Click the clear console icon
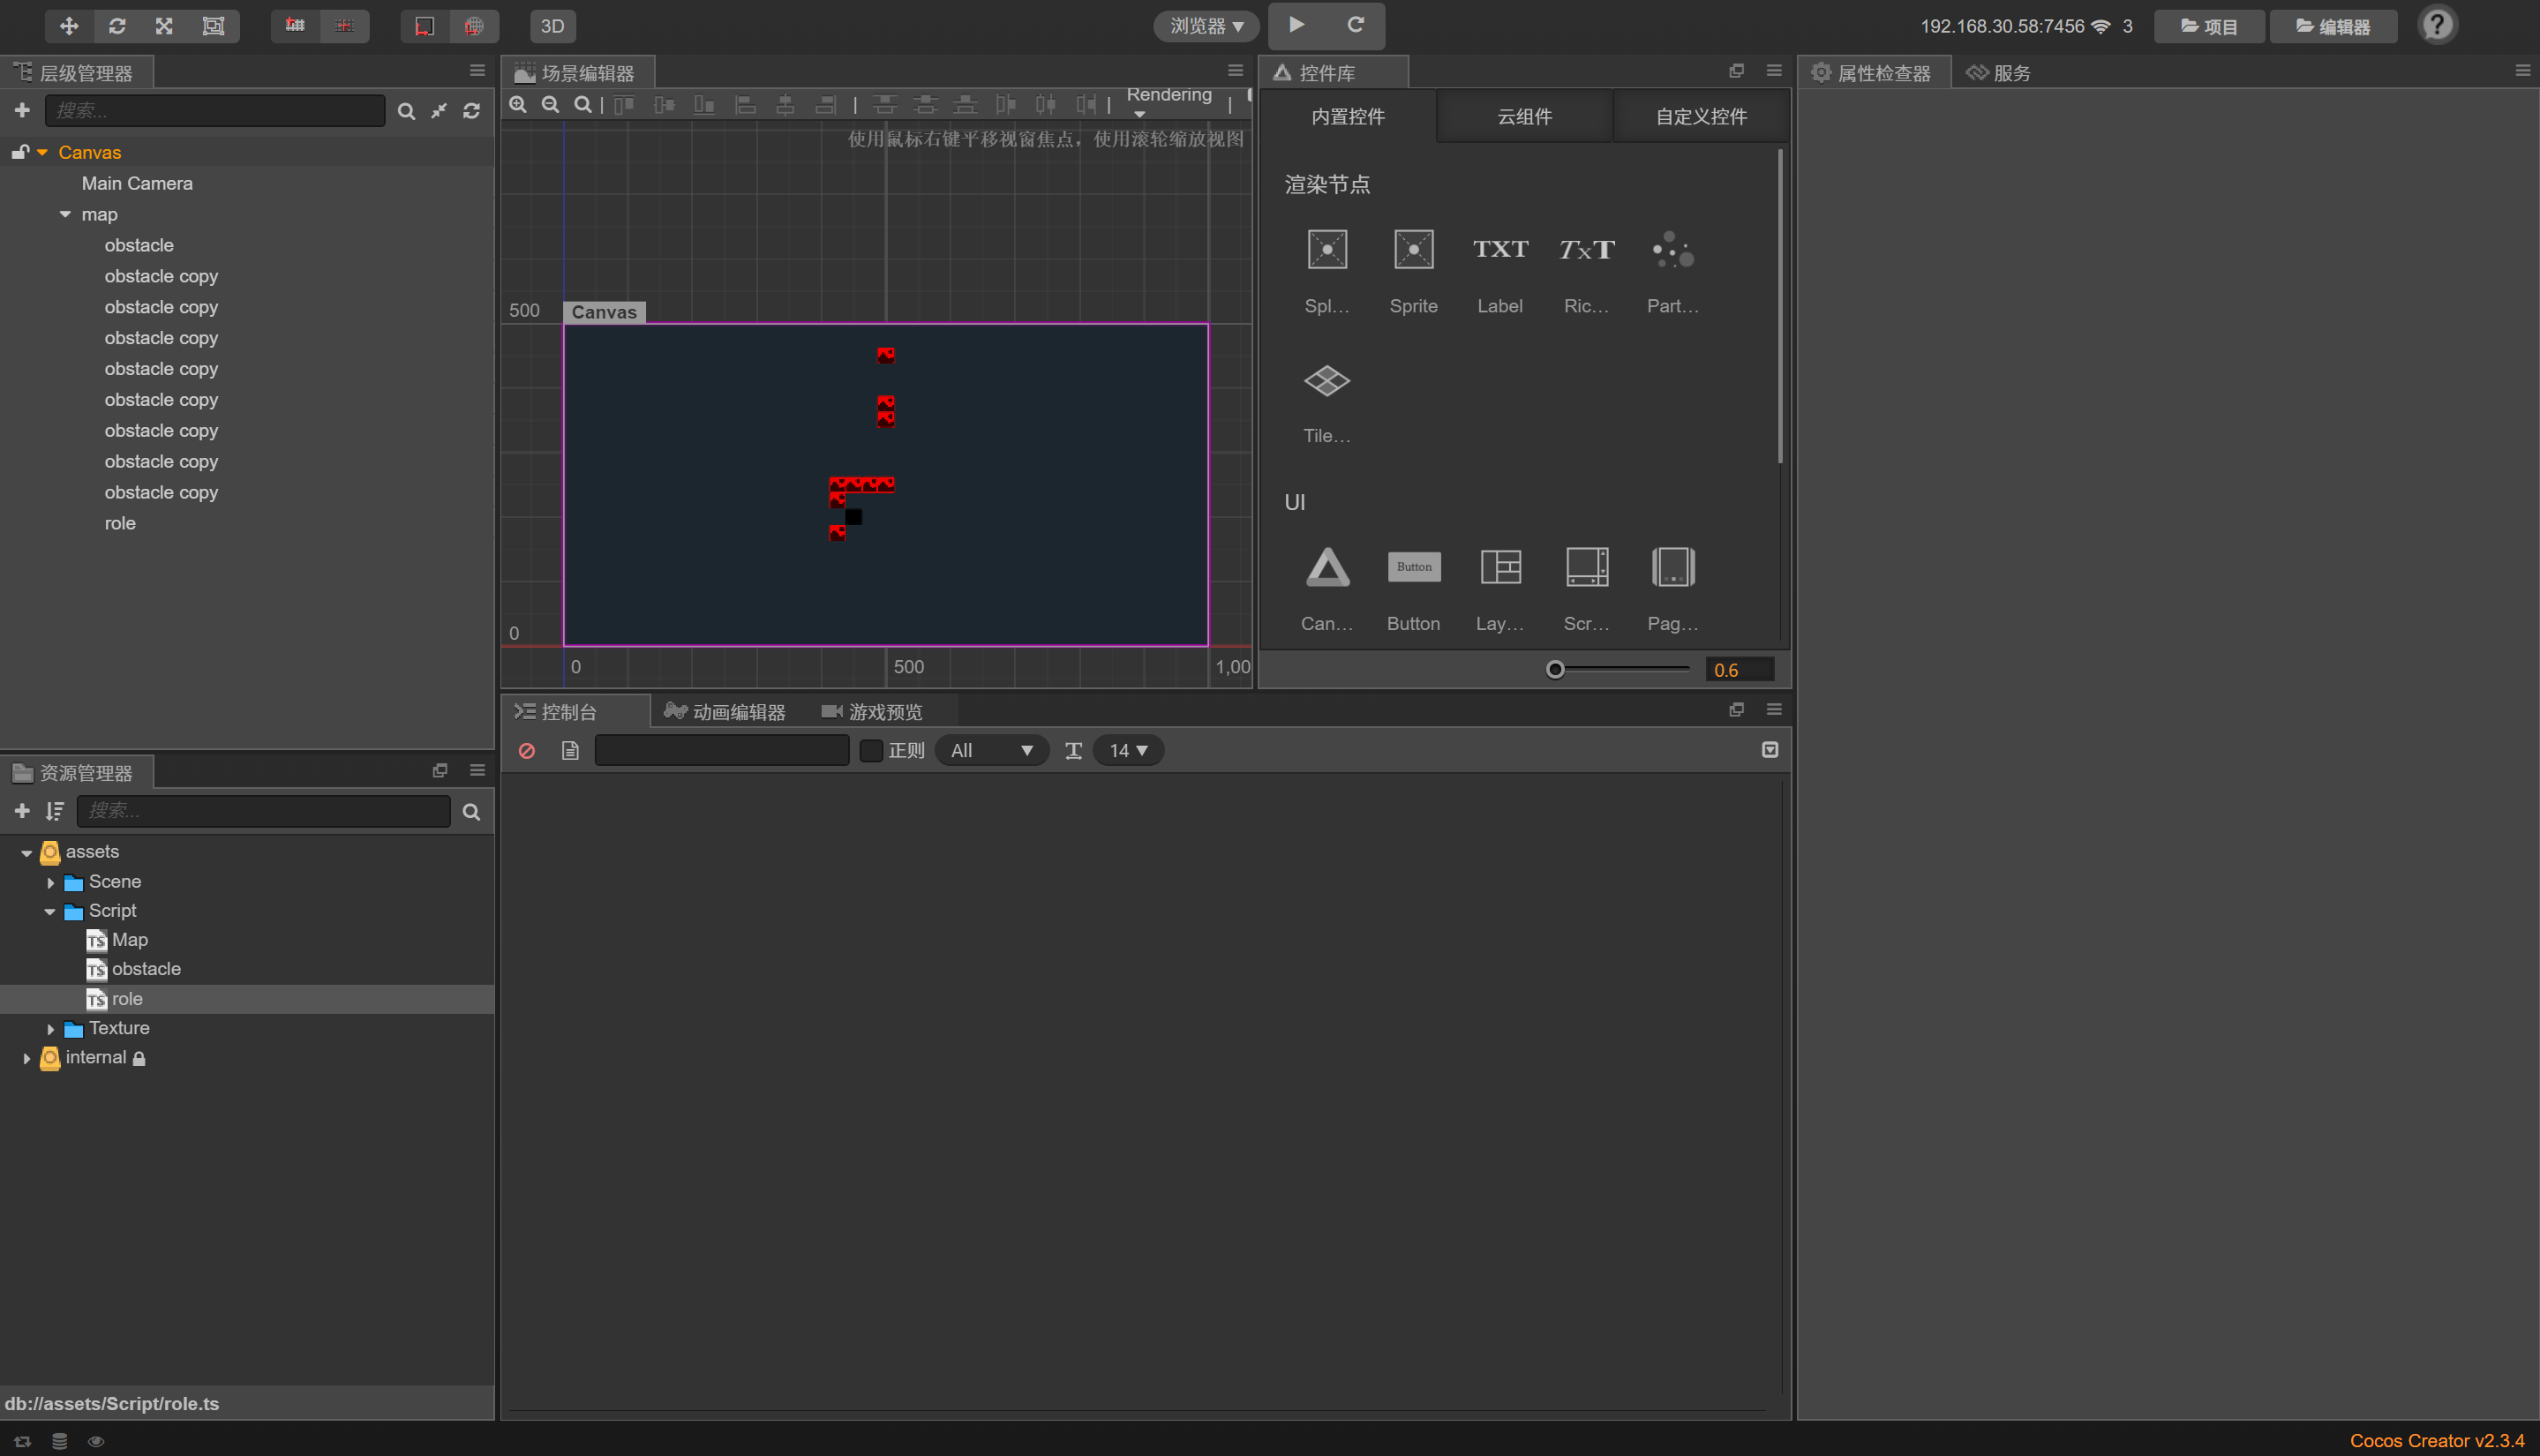The image size is (2540, 1456). 527,751
